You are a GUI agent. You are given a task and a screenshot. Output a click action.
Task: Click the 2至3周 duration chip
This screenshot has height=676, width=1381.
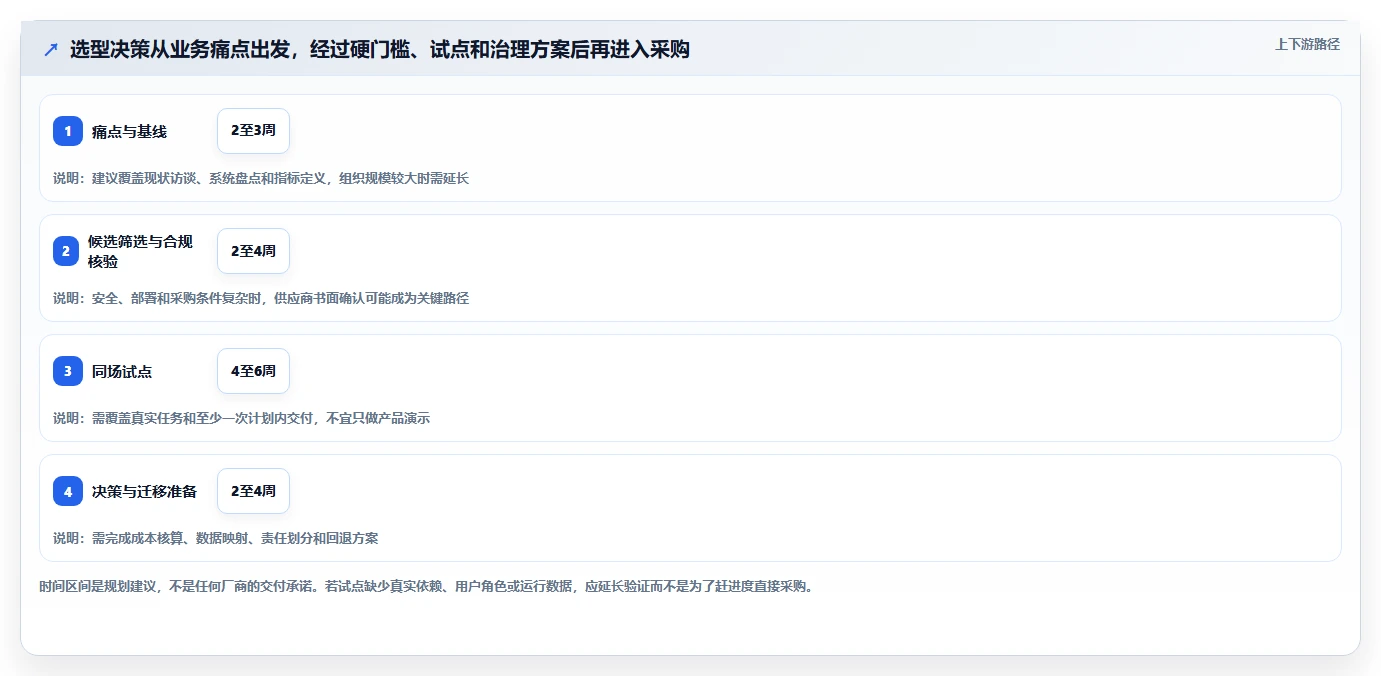(x=253, y=131)
